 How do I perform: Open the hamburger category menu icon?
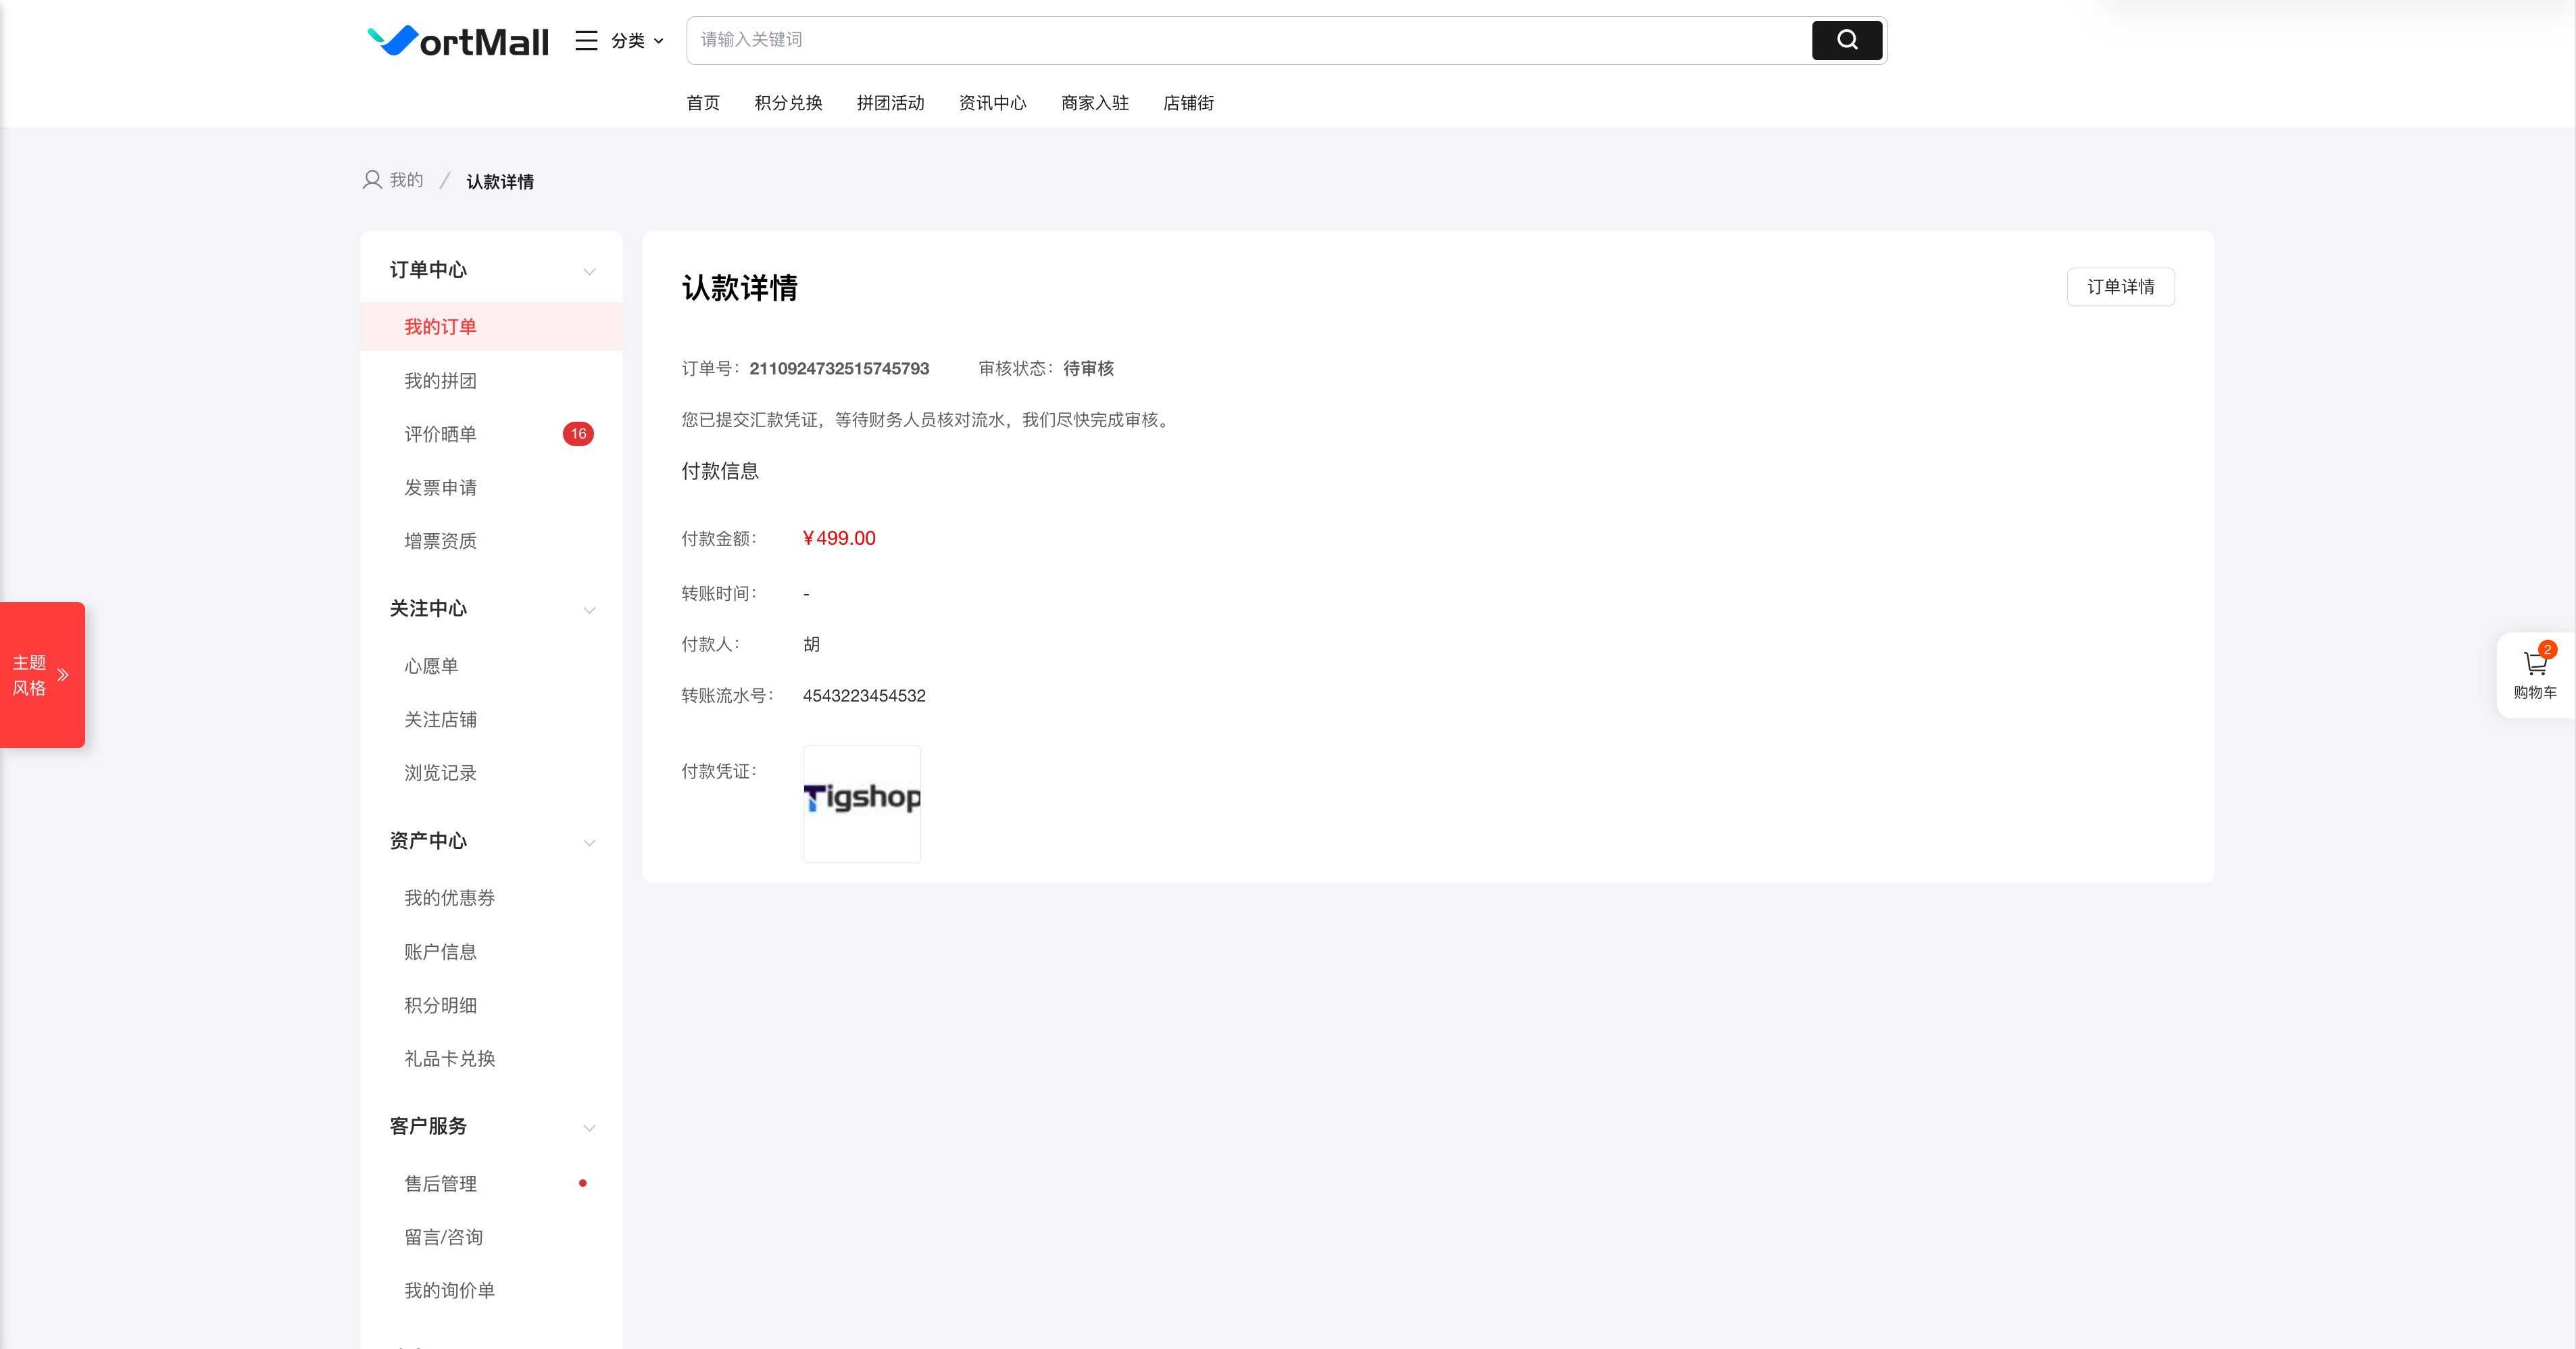(586, 41)
